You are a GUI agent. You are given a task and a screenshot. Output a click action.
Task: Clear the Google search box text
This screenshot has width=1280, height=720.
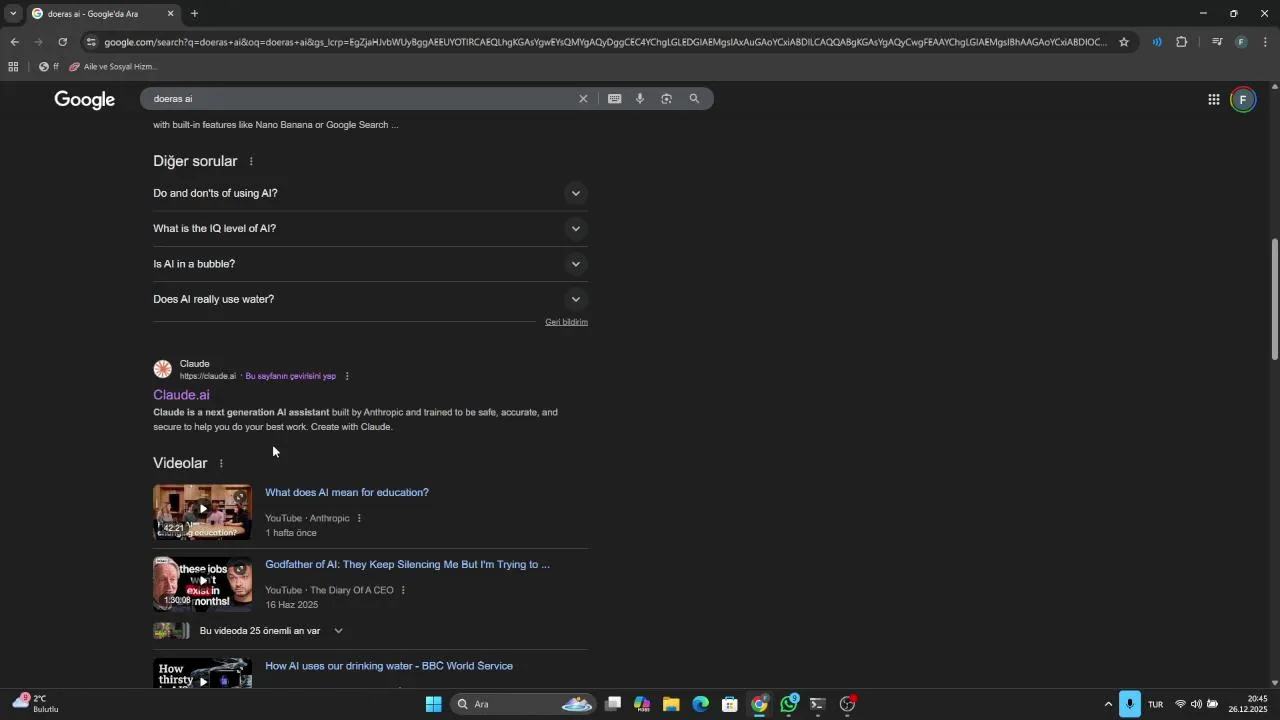(583, 99)
